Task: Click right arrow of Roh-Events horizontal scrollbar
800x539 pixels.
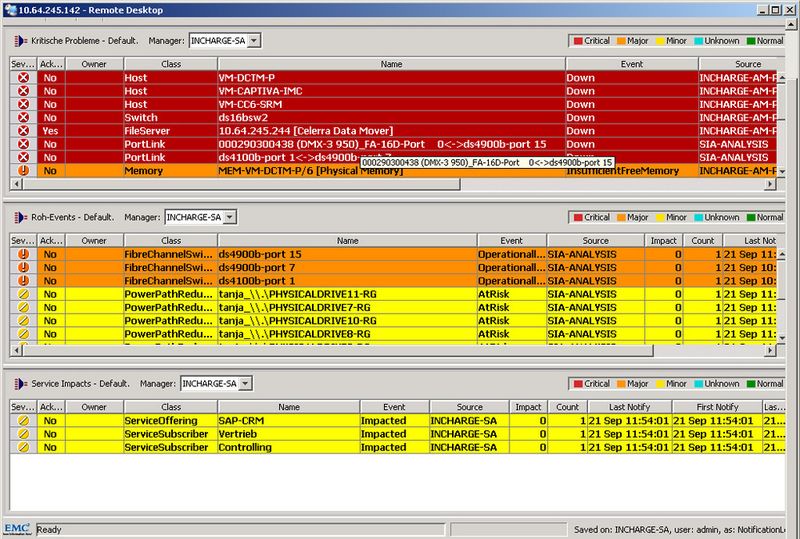Action: point(770,350)
